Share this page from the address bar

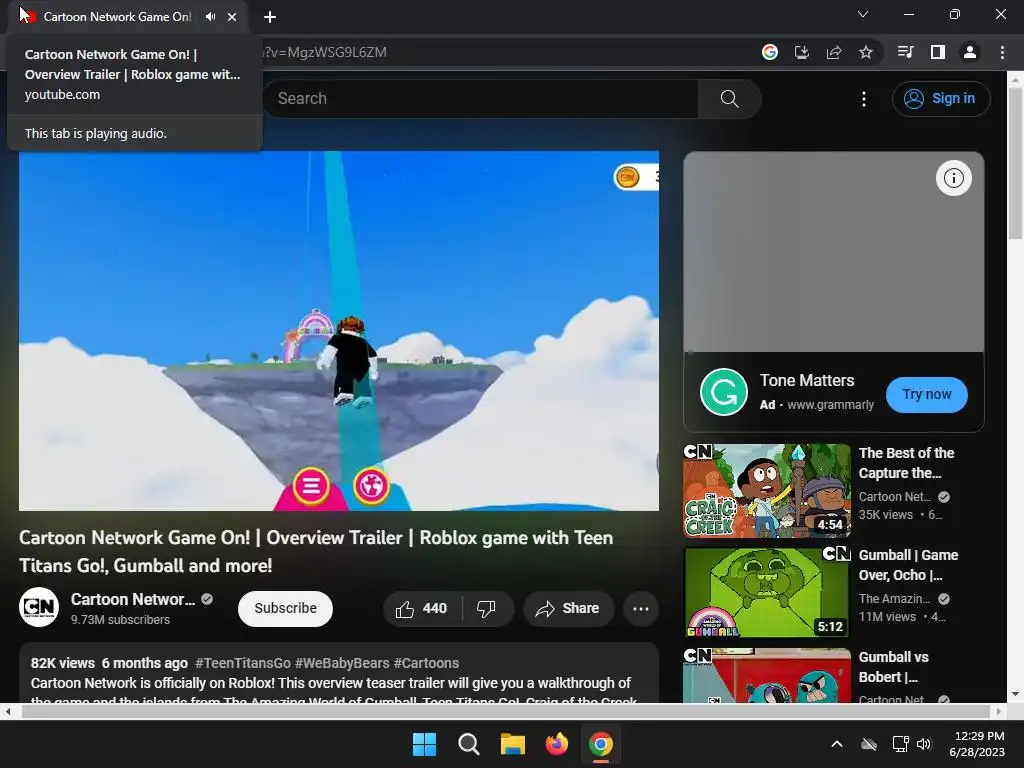[x=834, y=52]
